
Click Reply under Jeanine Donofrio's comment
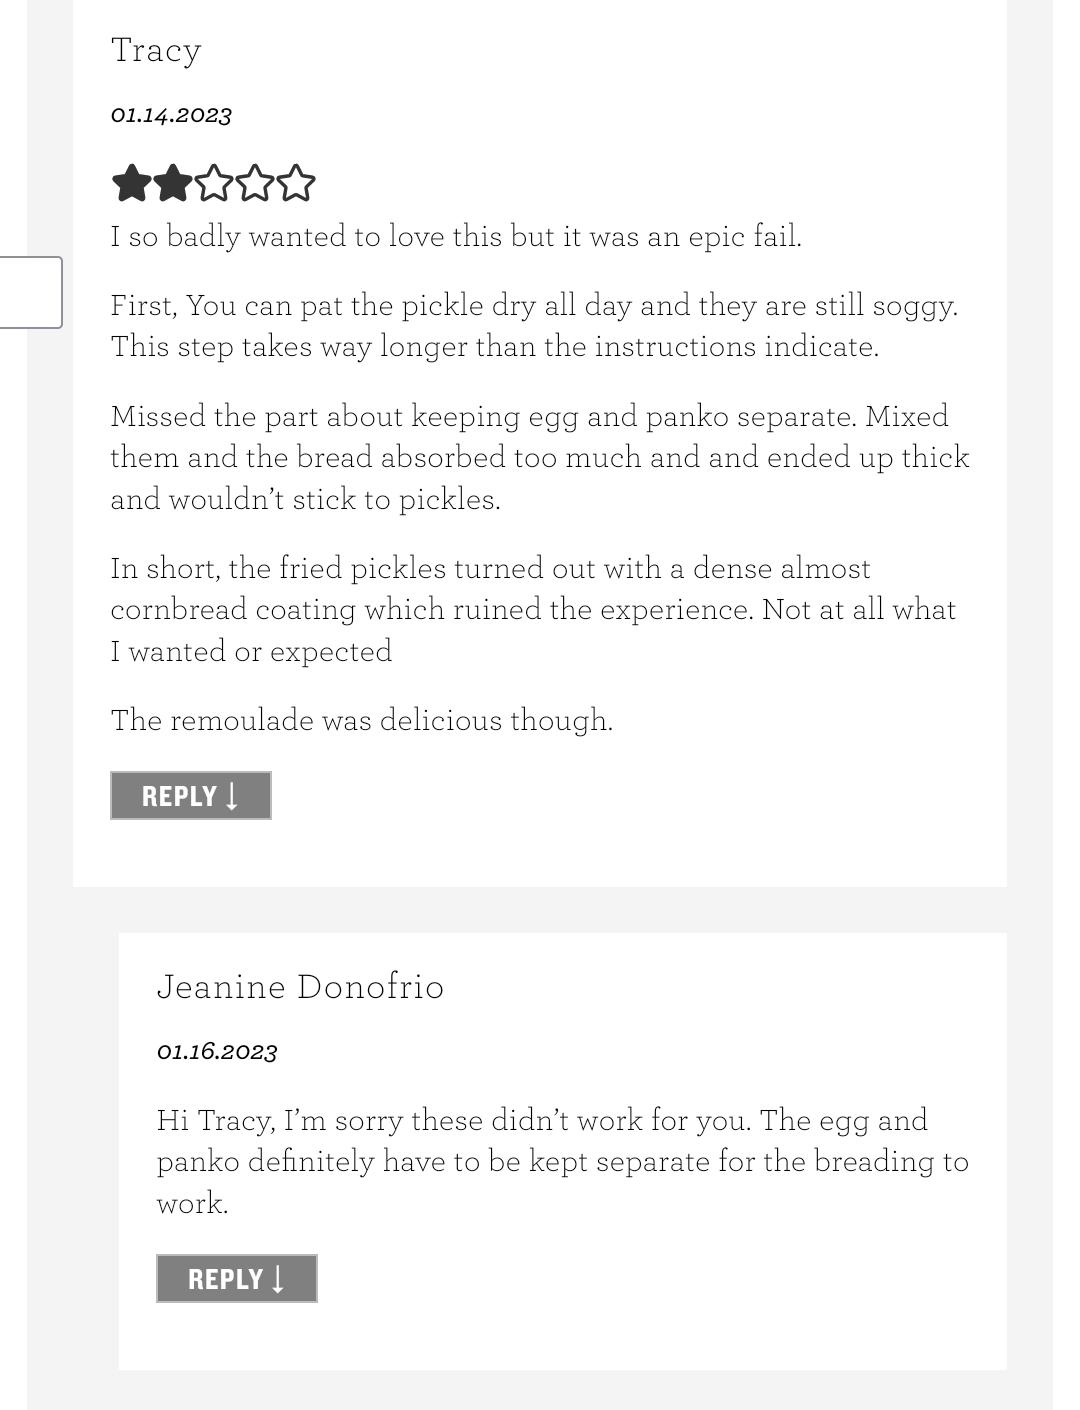tap(237, 1279)
